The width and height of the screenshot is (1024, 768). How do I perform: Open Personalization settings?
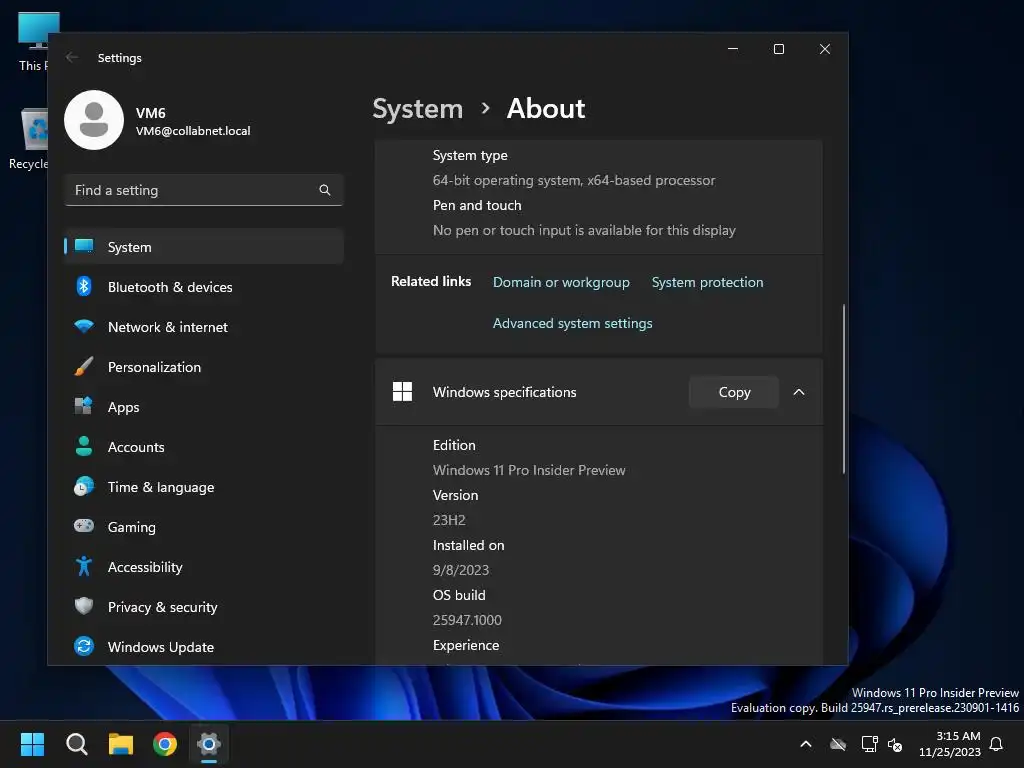204,367
